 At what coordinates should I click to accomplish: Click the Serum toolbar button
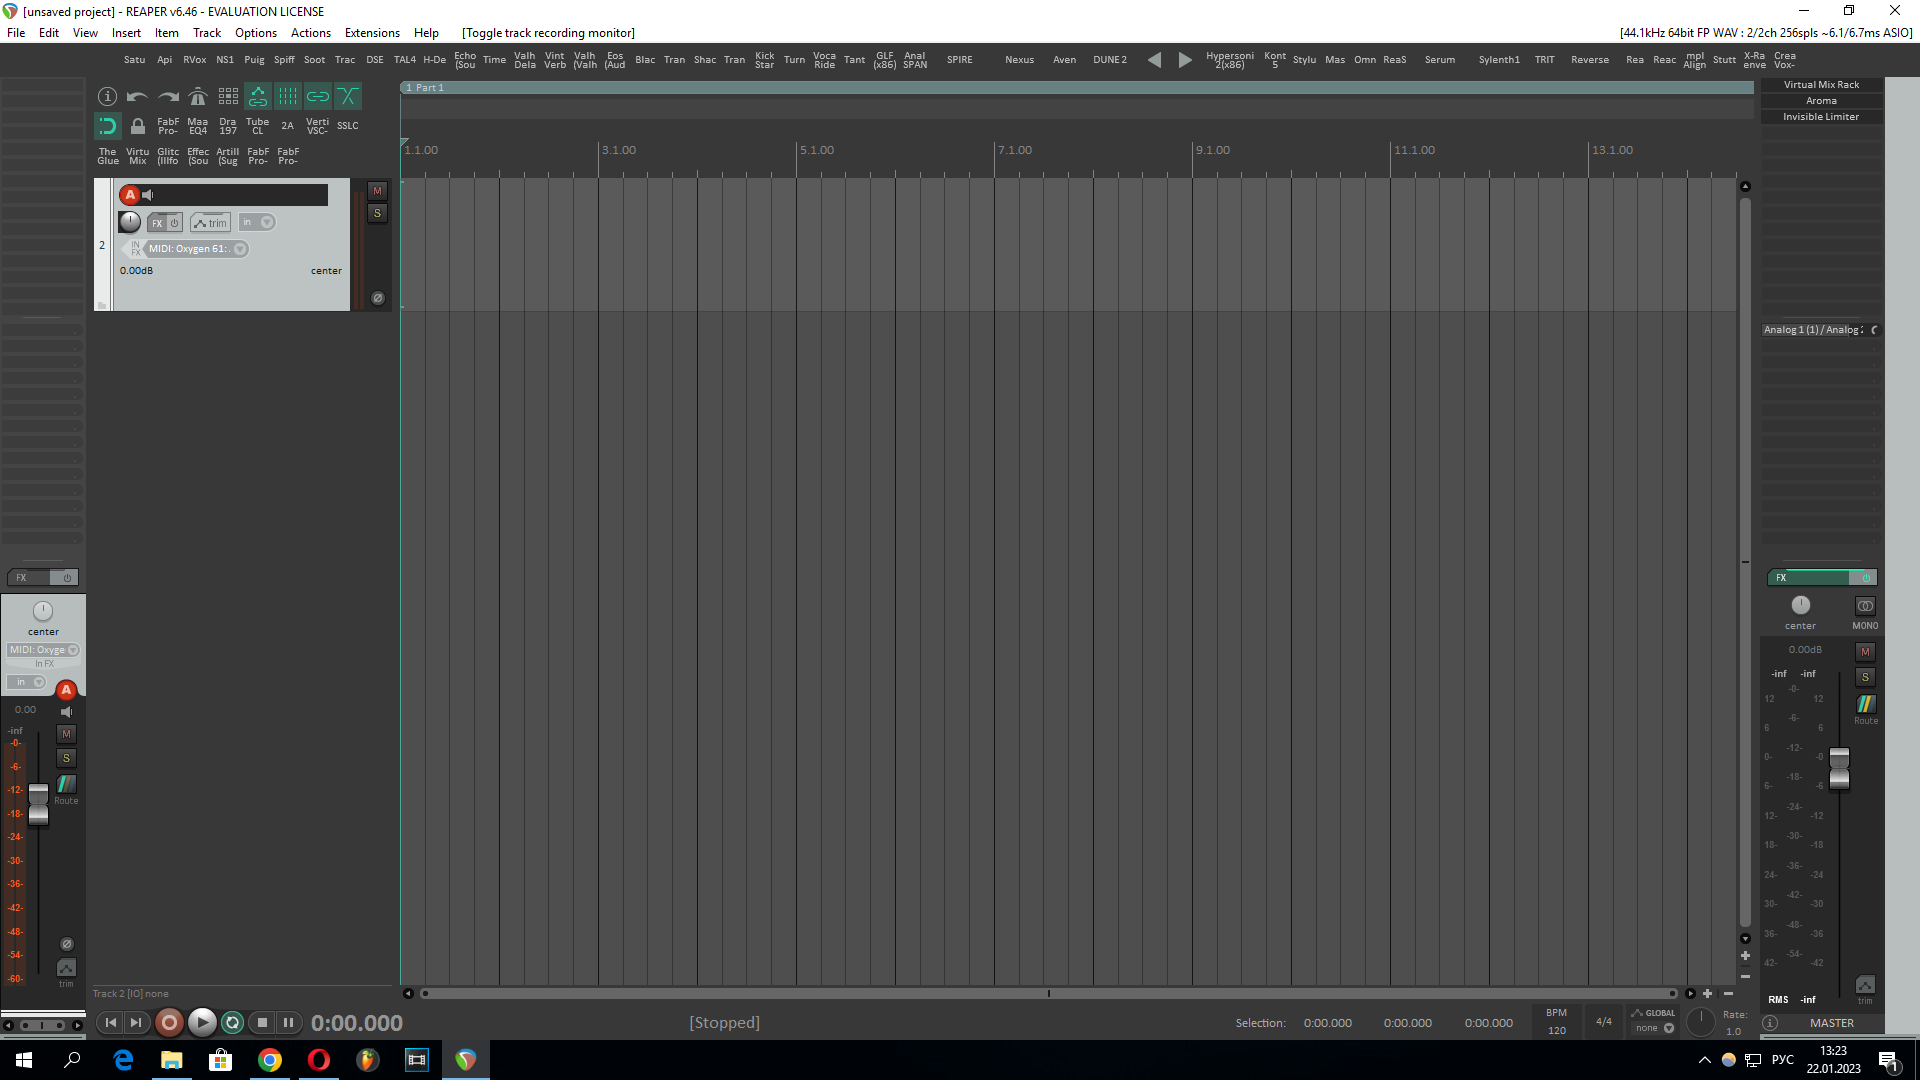pyautogui.click(x=1439, y=60)
